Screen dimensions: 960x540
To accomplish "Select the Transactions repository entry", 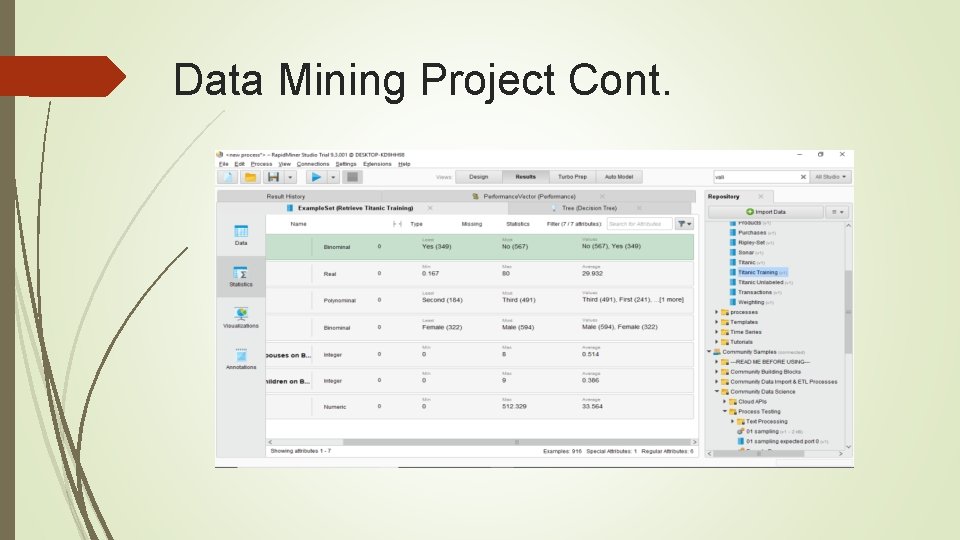I will pos(755,292).
